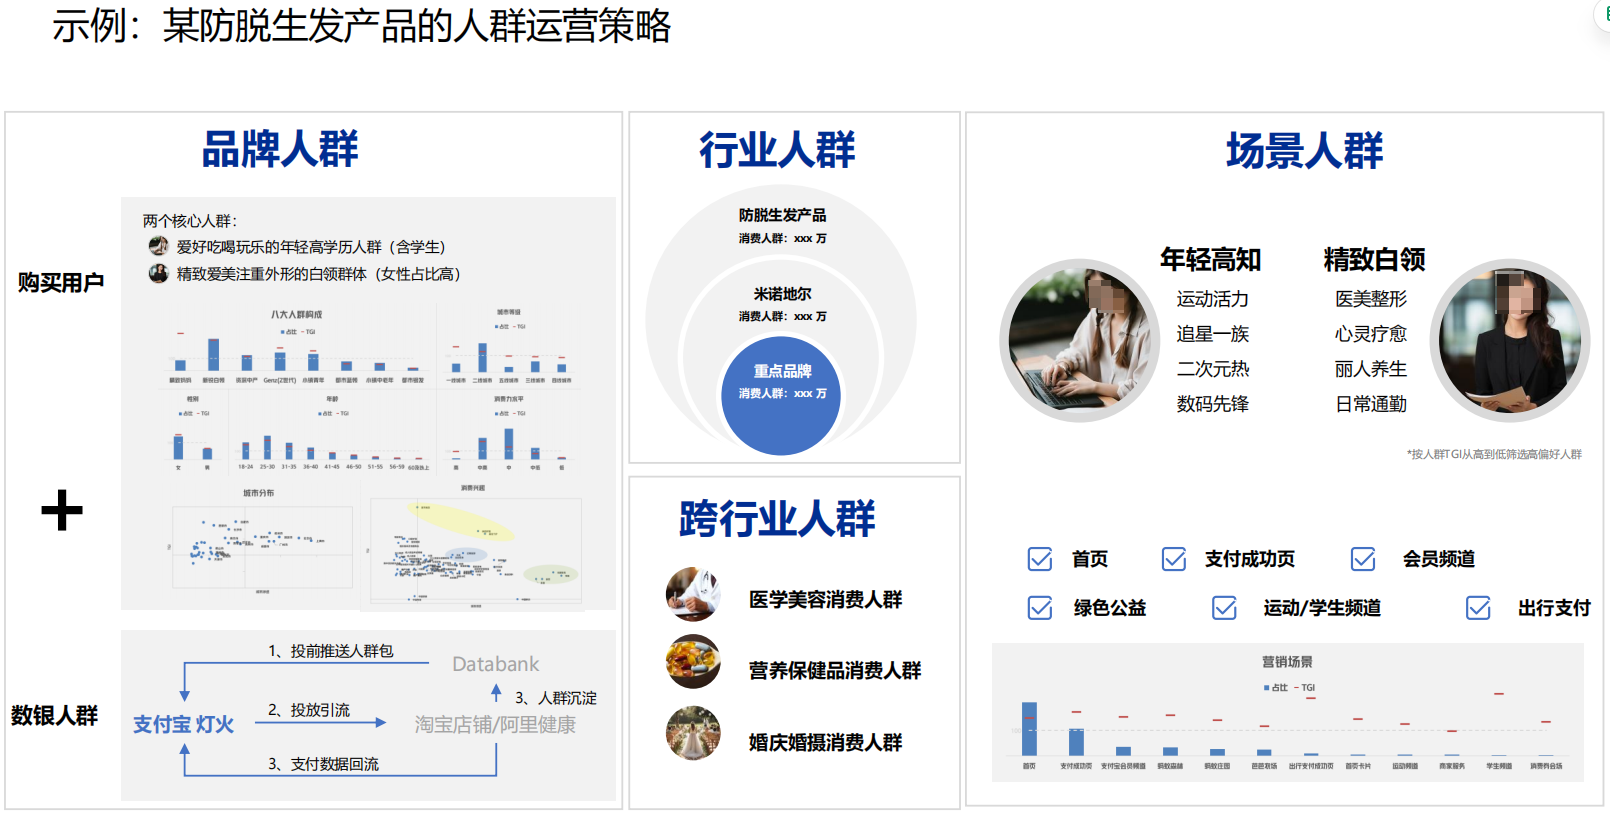Click the 营养保健品消费人群 text label
This screenshot has height=815, width=1610.
tap(835, 670)
